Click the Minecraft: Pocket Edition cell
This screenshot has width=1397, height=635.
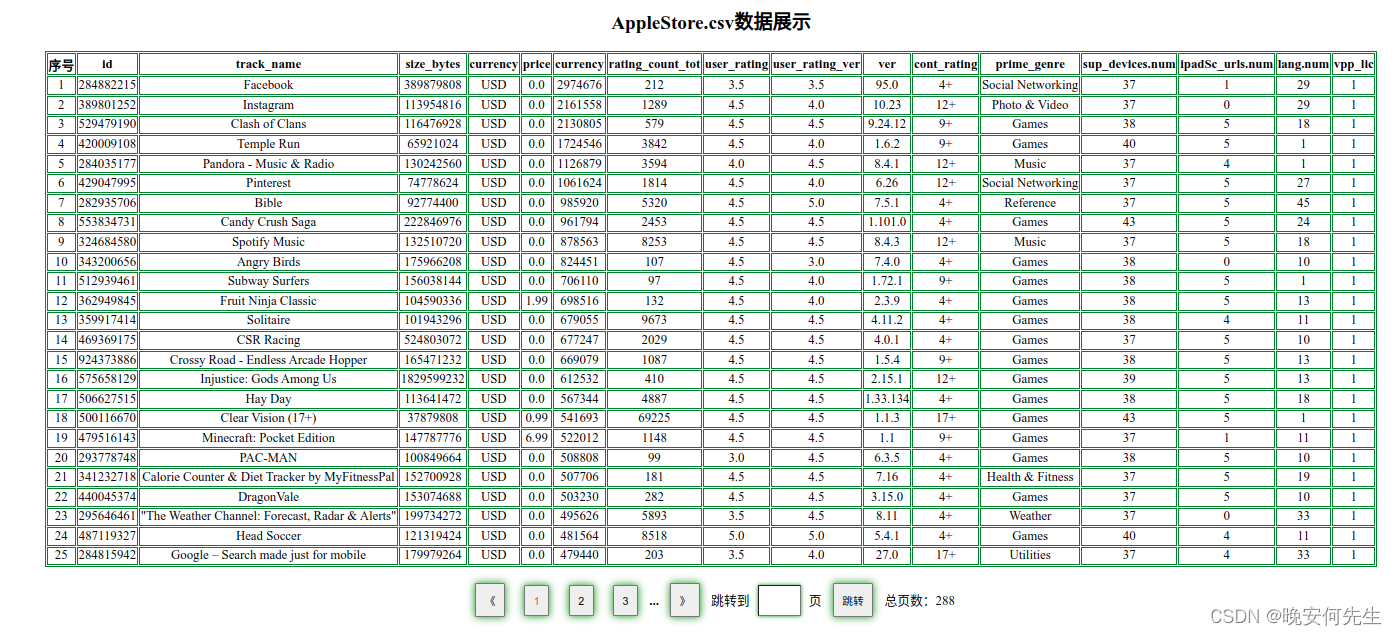(x=268, y=438)
